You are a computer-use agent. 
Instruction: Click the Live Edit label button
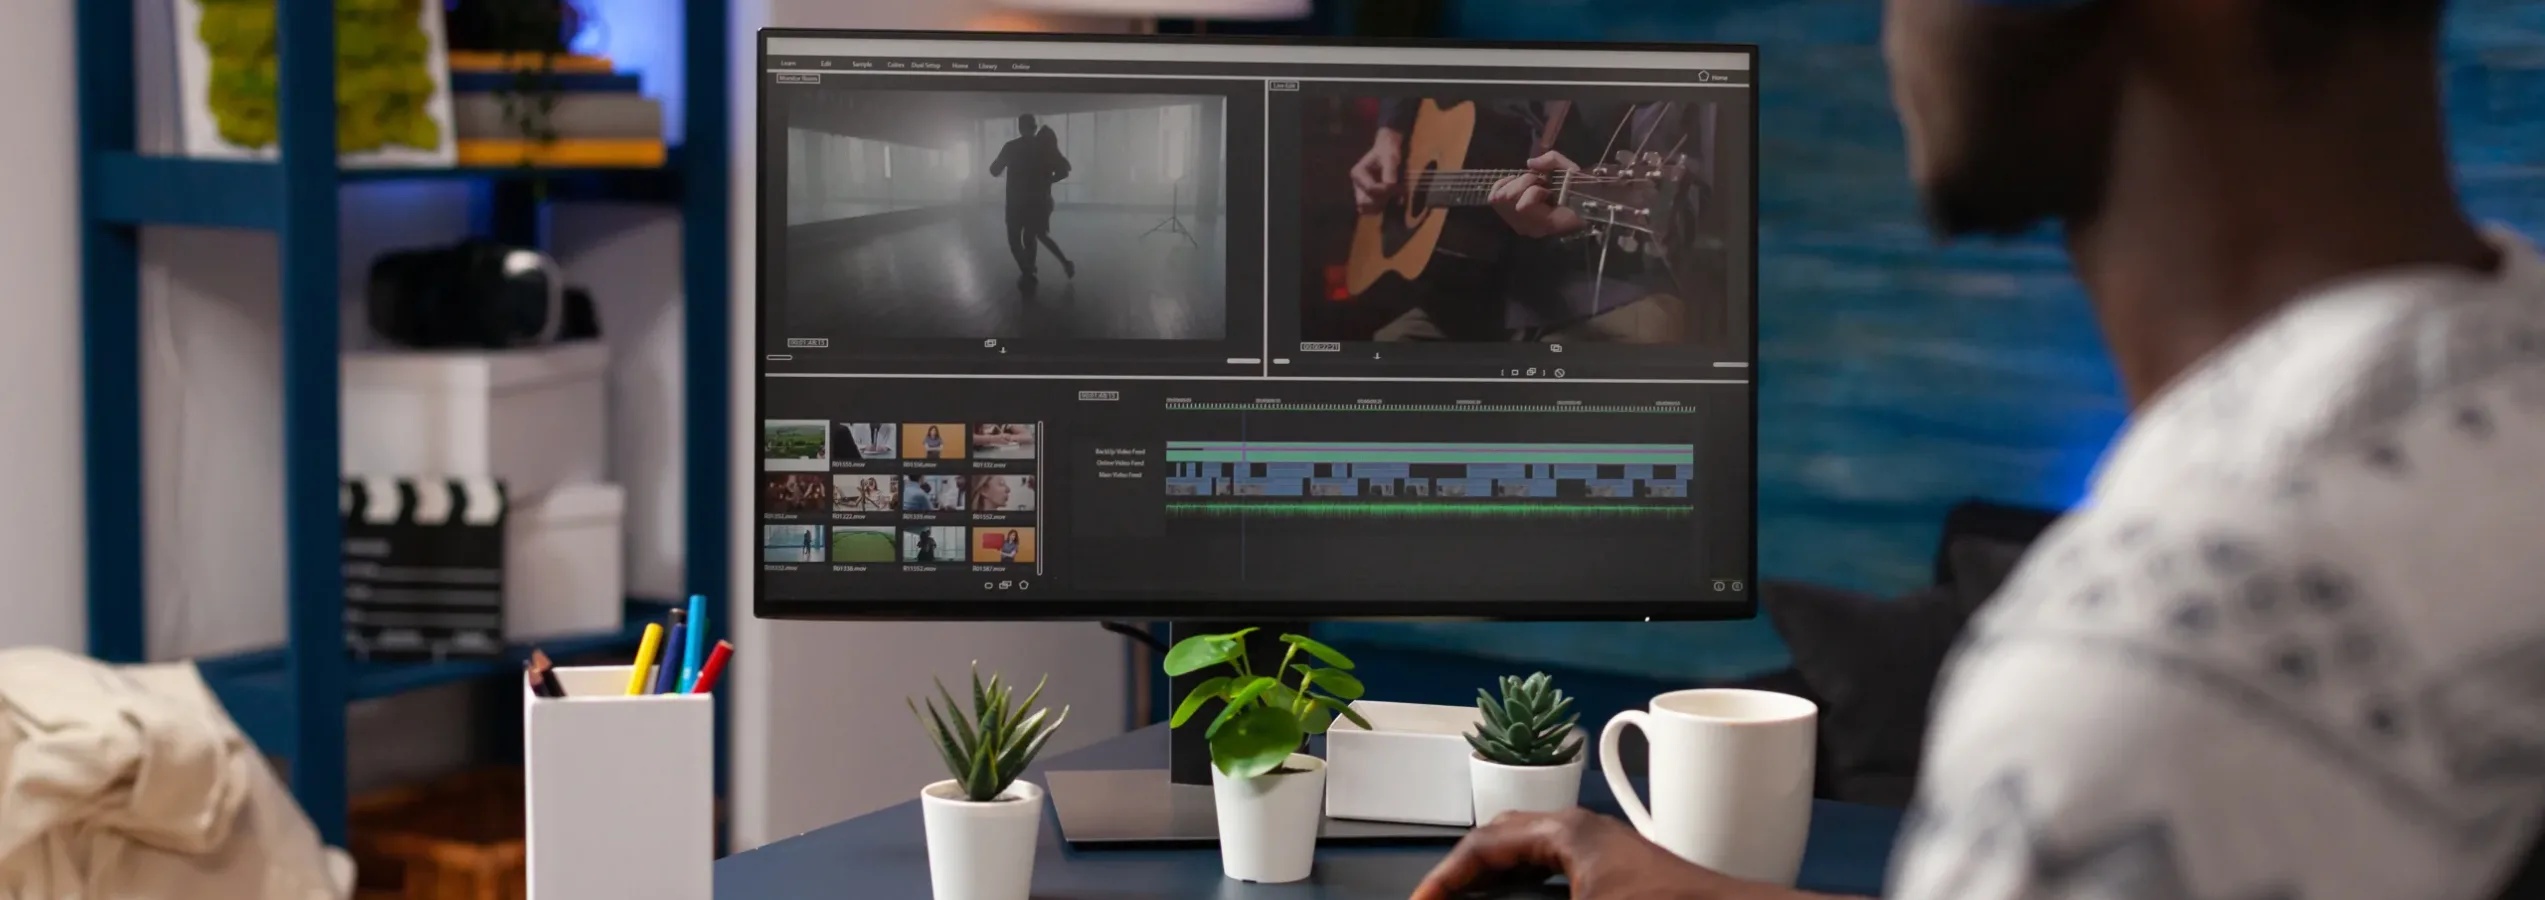(1284, 86)
